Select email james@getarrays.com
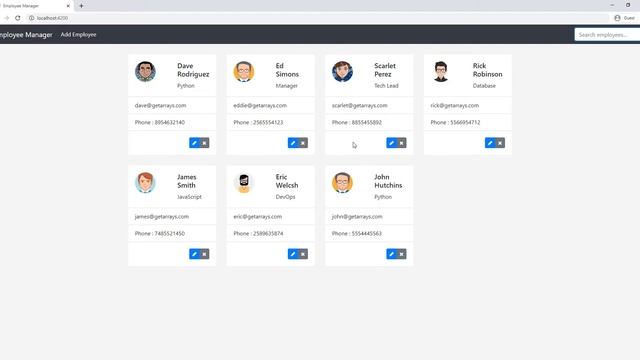640x360 pixels. coord(162,216)
